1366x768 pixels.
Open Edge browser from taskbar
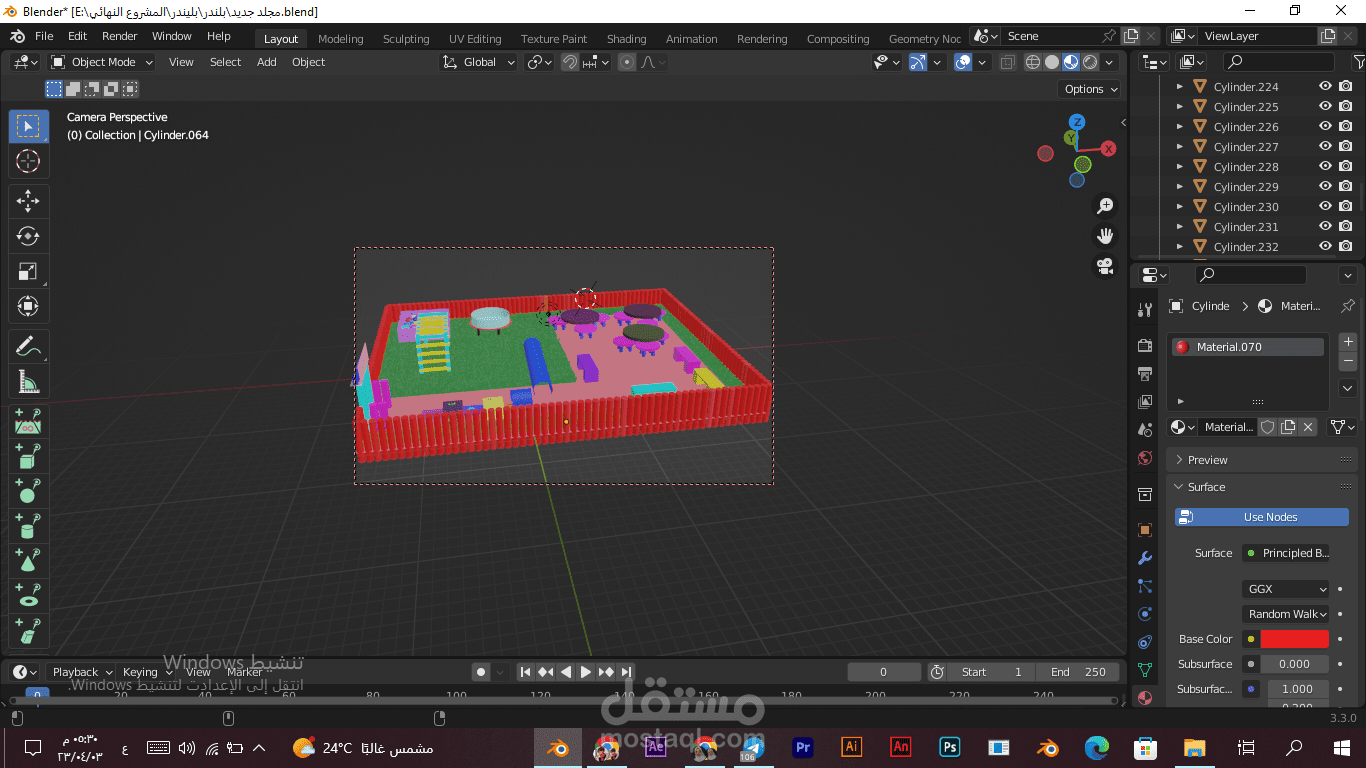[x=1097, y=747]
